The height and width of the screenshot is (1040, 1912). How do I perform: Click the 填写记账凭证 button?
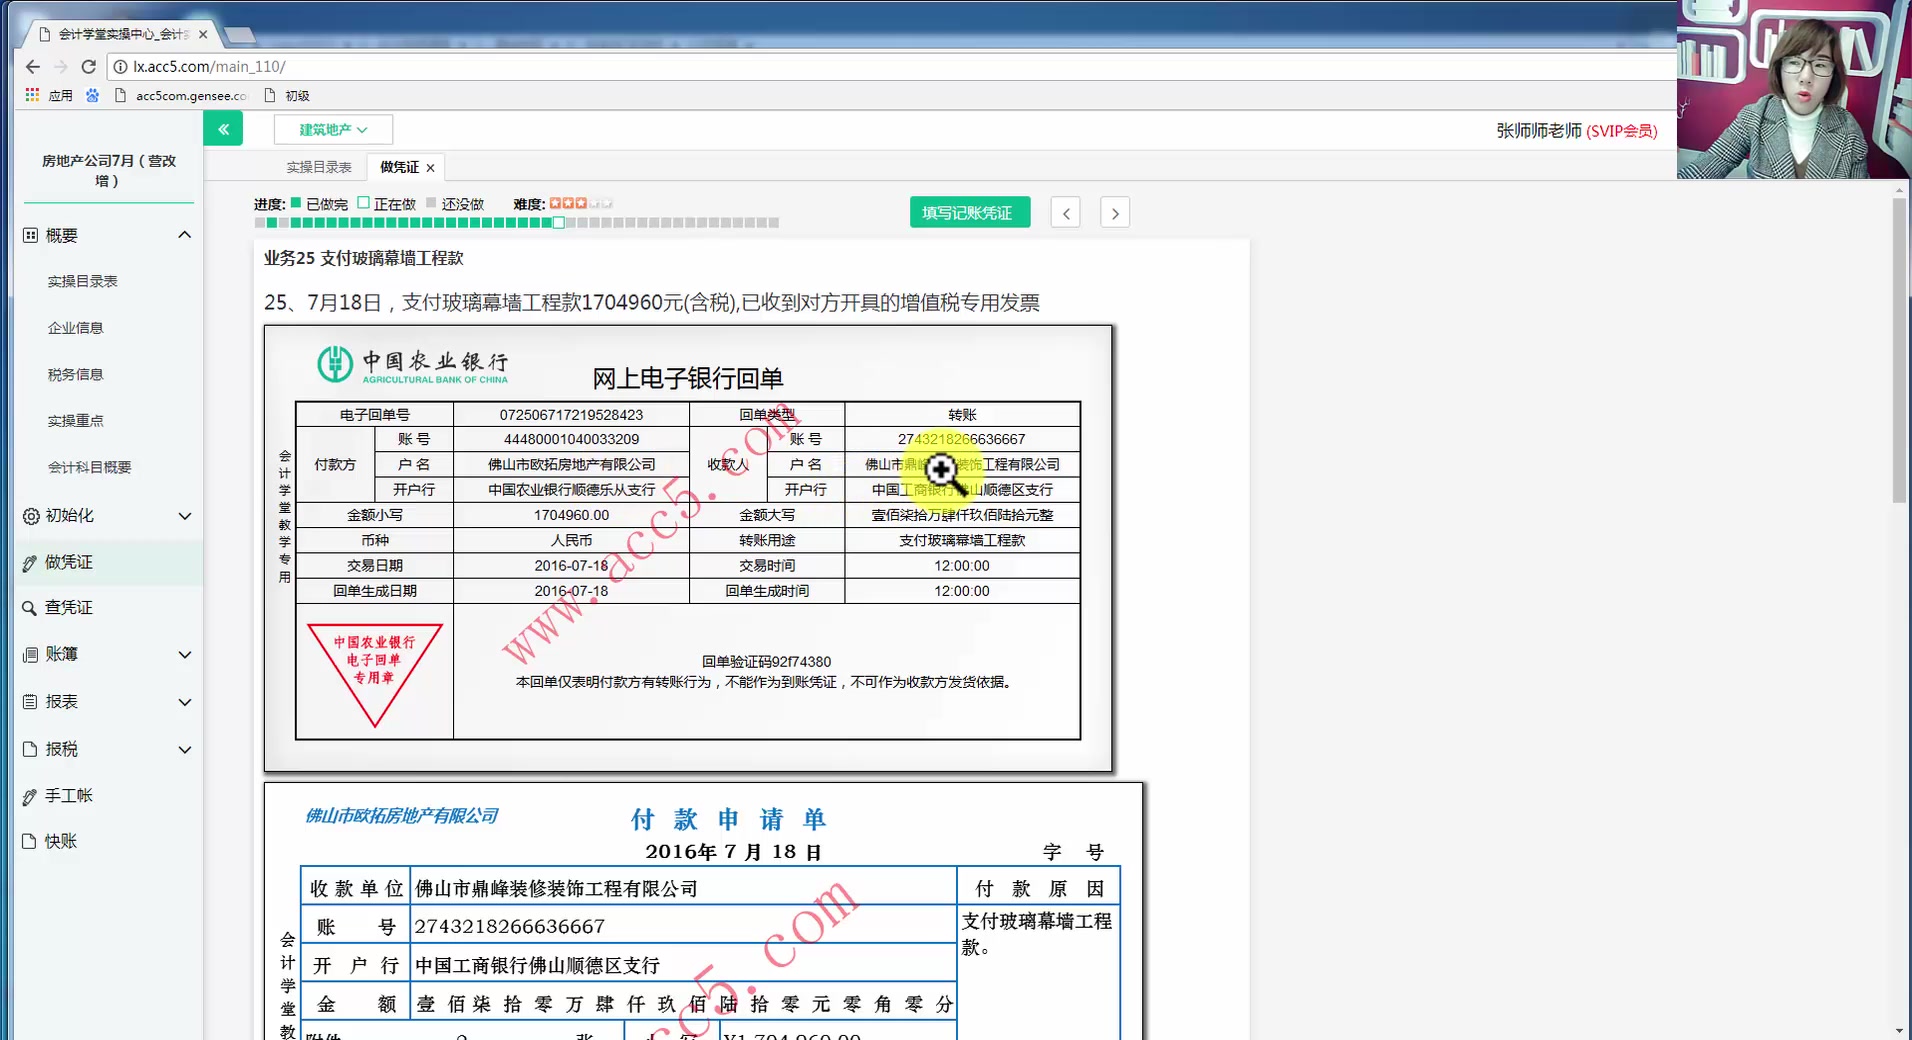tap(968, 211)
